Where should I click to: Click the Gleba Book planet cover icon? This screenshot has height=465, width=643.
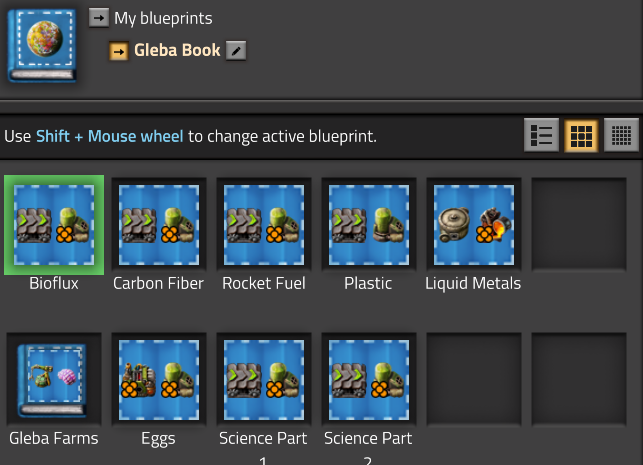tap(42, 46)
